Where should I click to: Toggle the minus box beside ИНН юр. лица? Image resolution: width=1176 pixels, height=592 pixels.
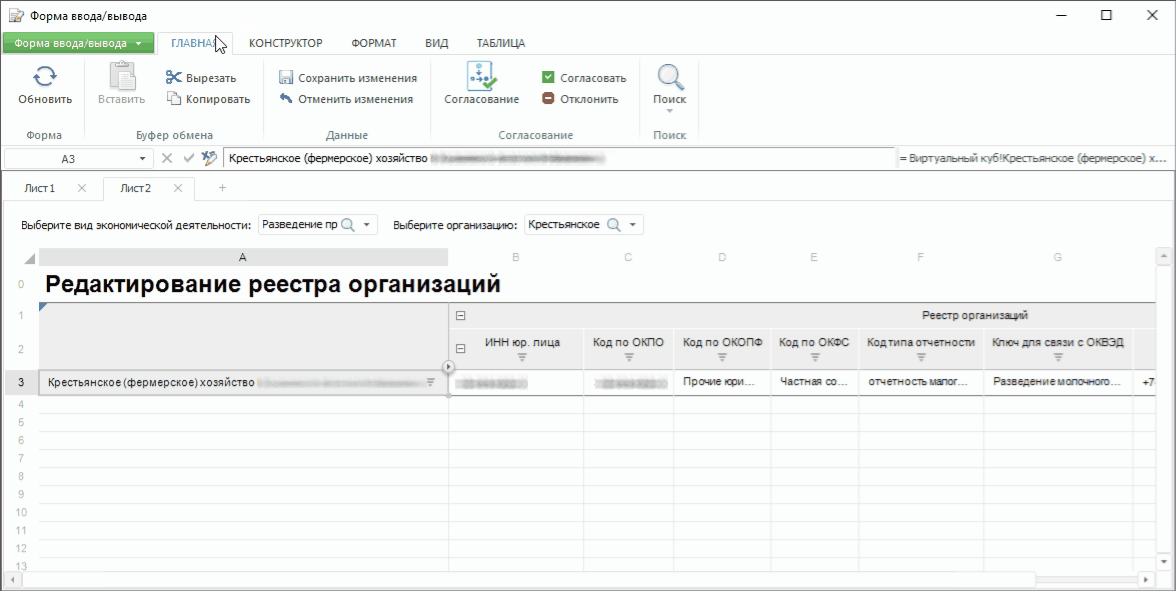[x=461, y=349]
